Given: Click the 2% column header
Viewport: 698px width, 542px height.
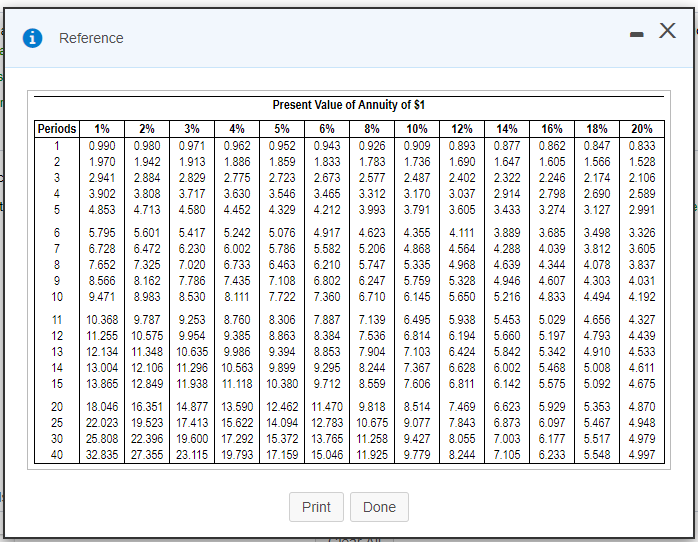Looking at the screenshot, I should pyautogui.click(x=147, y=129).
